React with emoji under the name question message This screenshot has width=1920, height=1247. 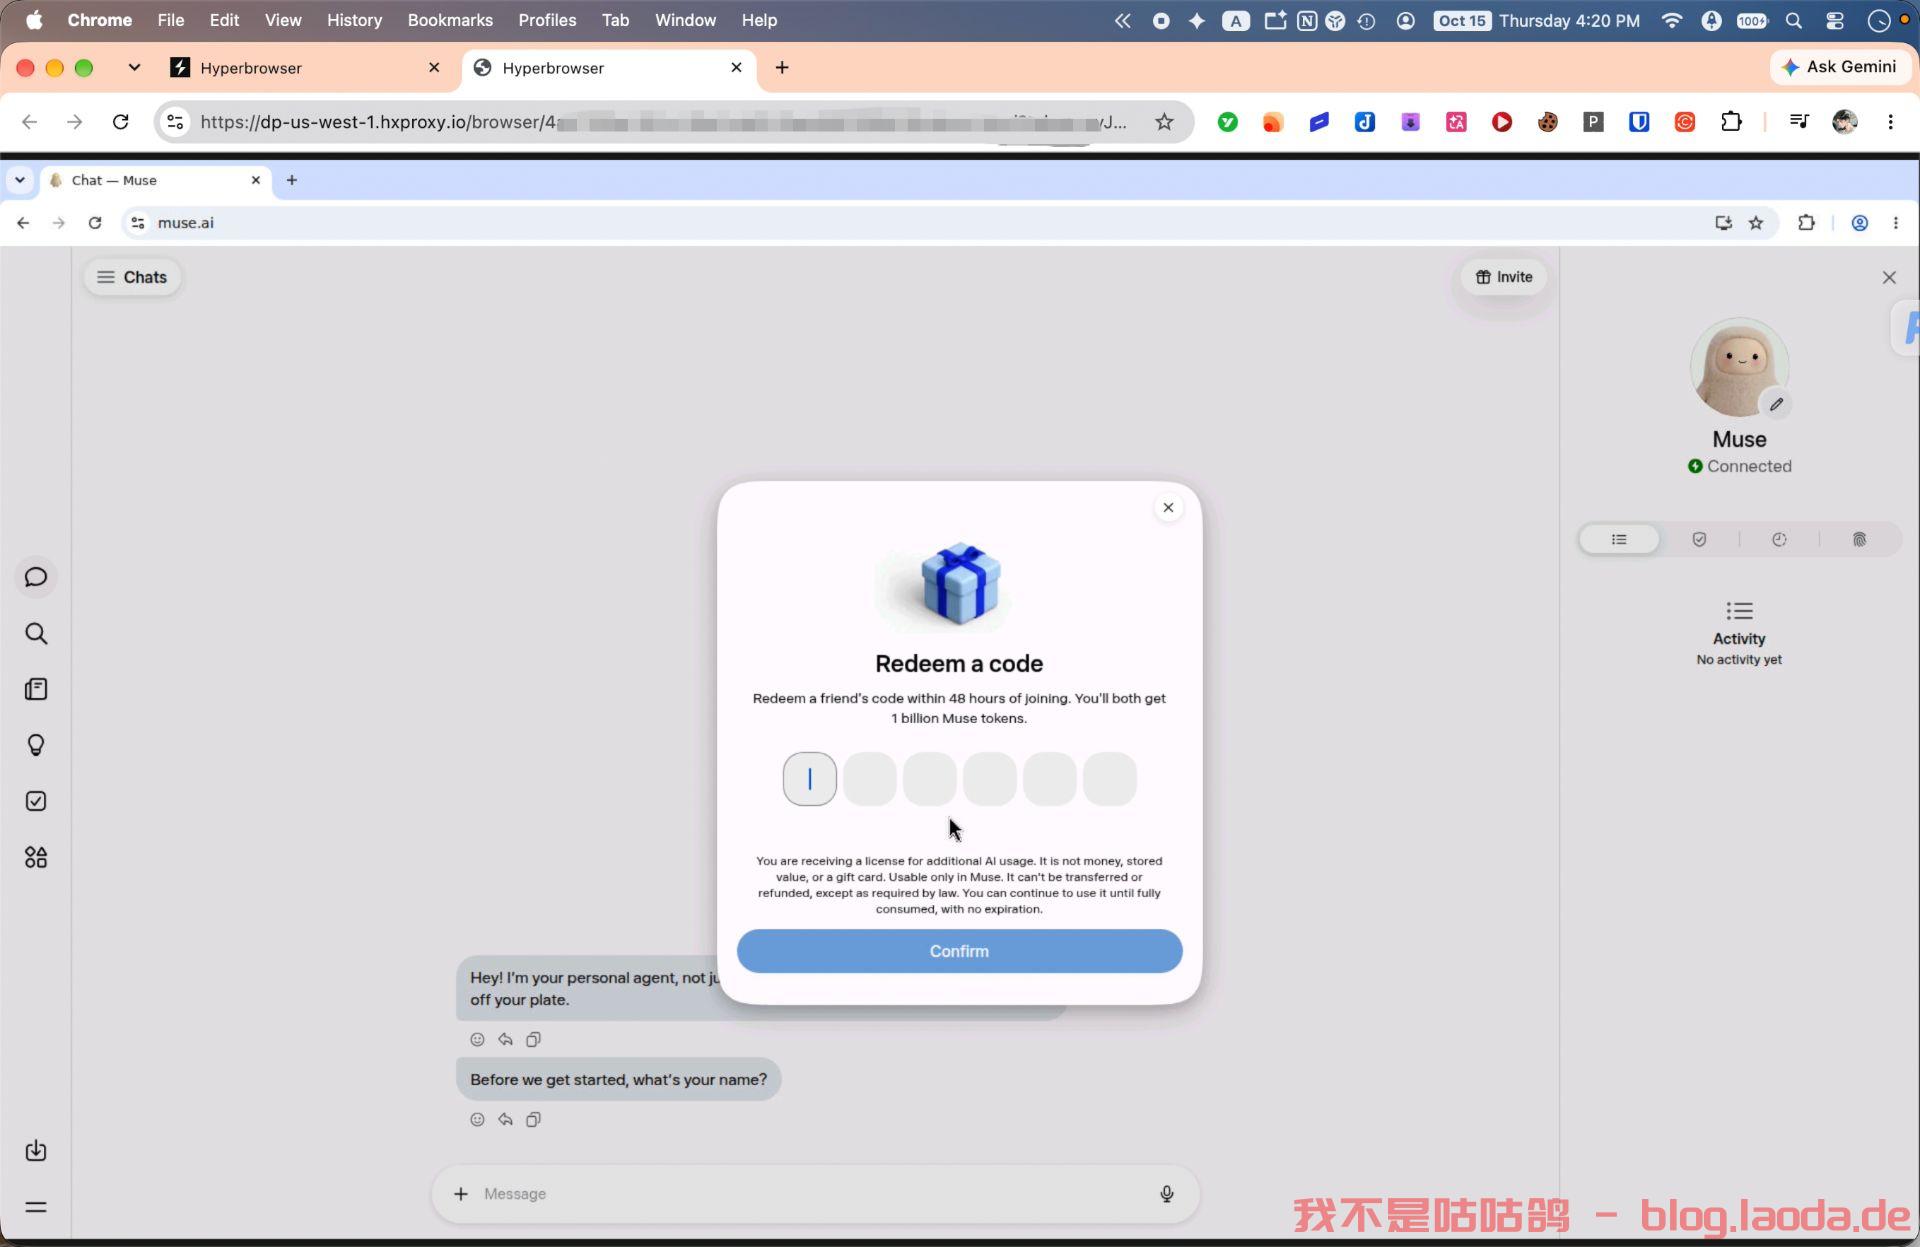pyautogui.click(x=477, y=1119)
